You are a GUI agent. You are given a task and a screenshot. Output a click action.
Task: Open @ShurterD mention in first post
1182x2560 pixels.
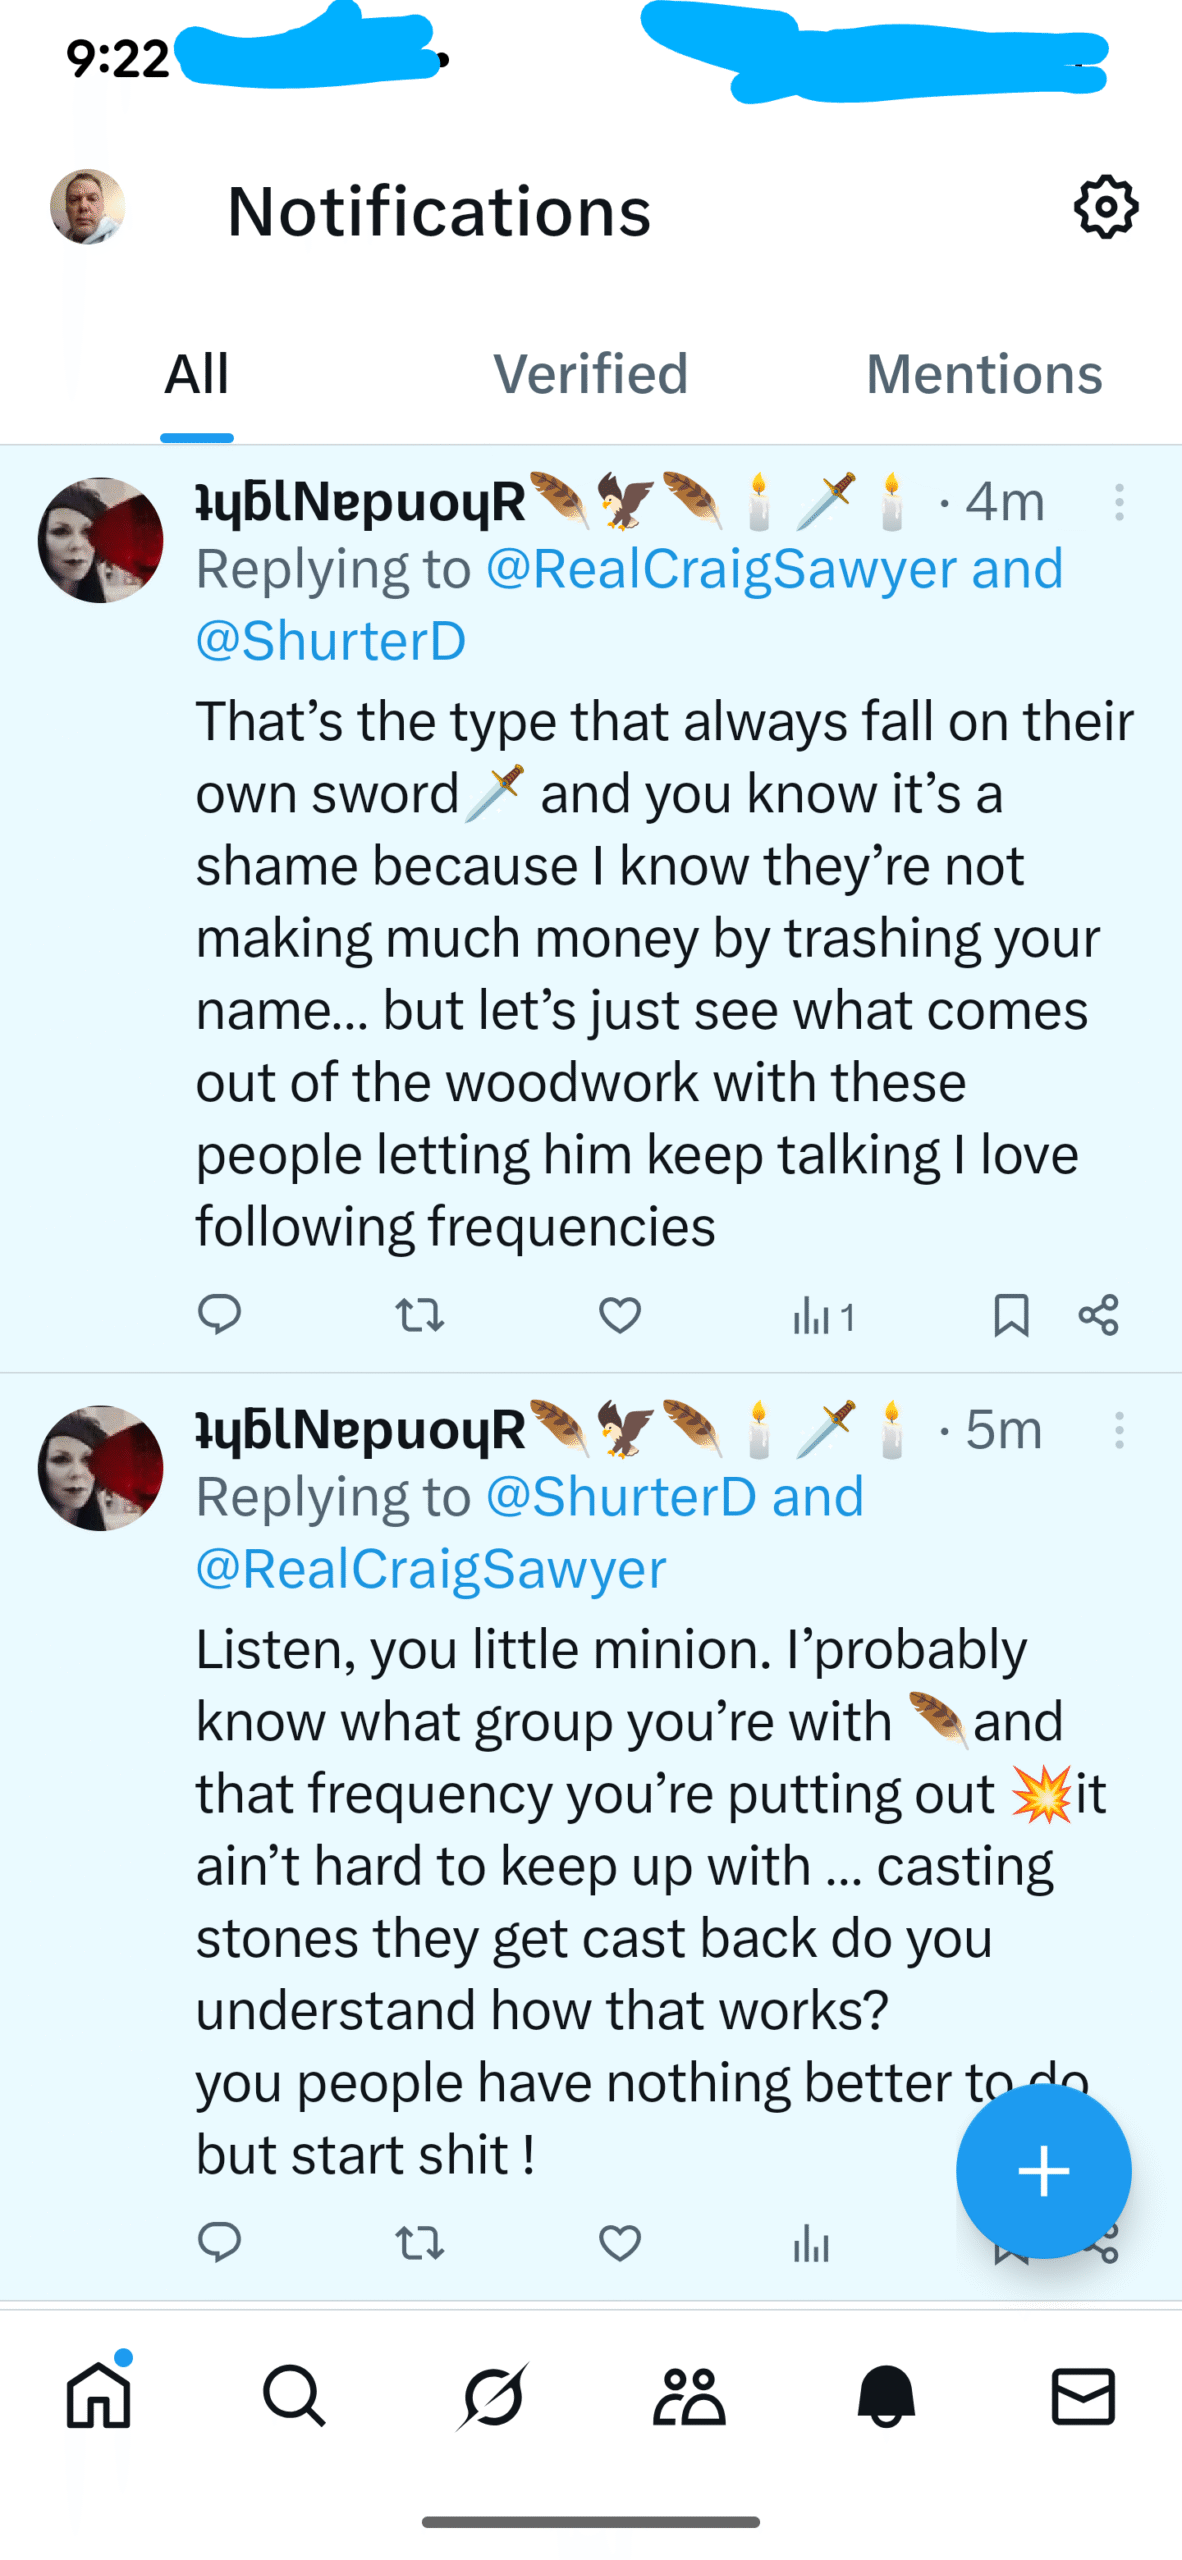[x=331, y=641]
